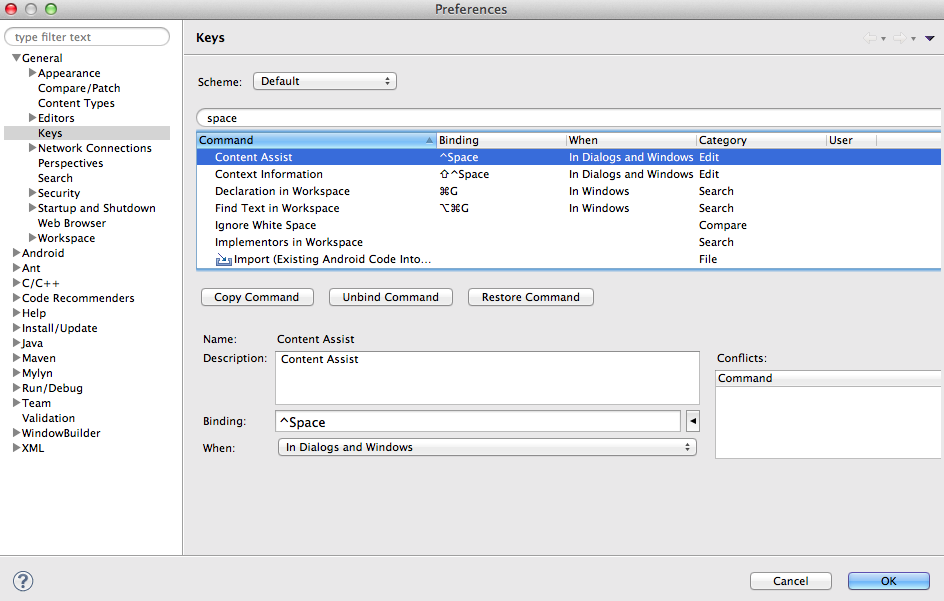The image size is (944, 601).
Task: Open the view menu via the down triangle
Action: tap(930, 37)
